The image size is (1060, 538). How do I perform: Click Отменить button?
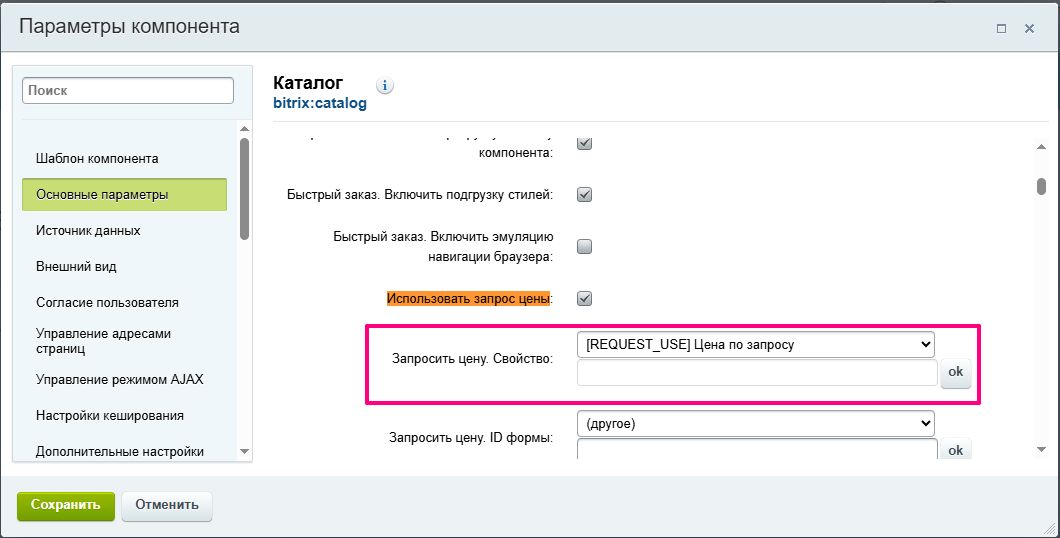(x=167, y=505)
